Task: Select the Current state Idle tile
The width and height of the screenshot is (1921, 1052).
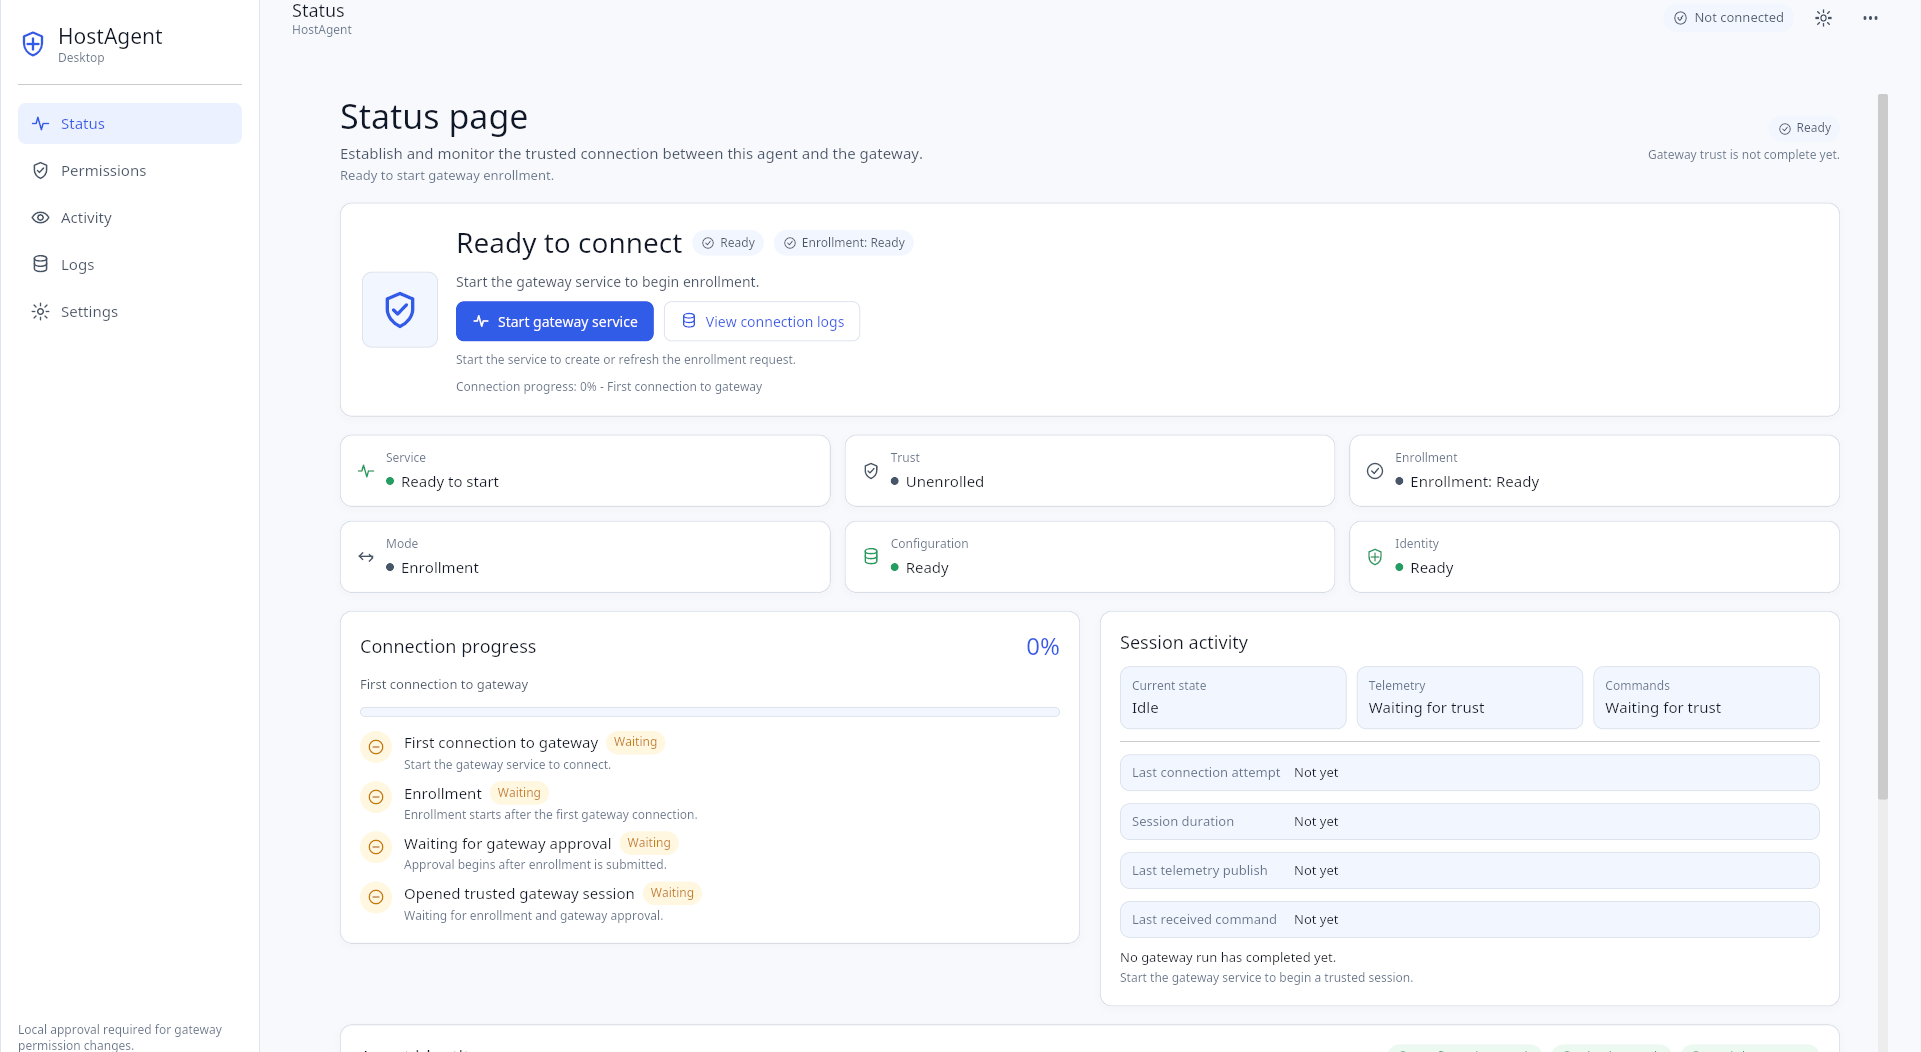Action: pos(1233,697)
